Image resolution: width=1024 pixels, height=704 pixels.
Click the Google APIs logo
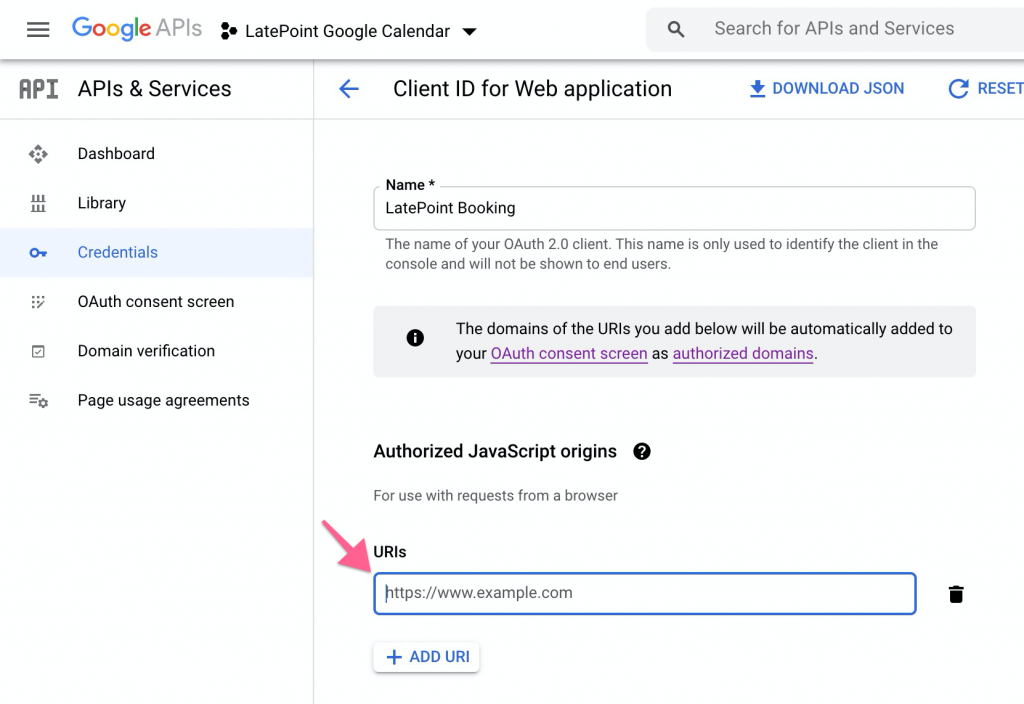tap(136, 28)
